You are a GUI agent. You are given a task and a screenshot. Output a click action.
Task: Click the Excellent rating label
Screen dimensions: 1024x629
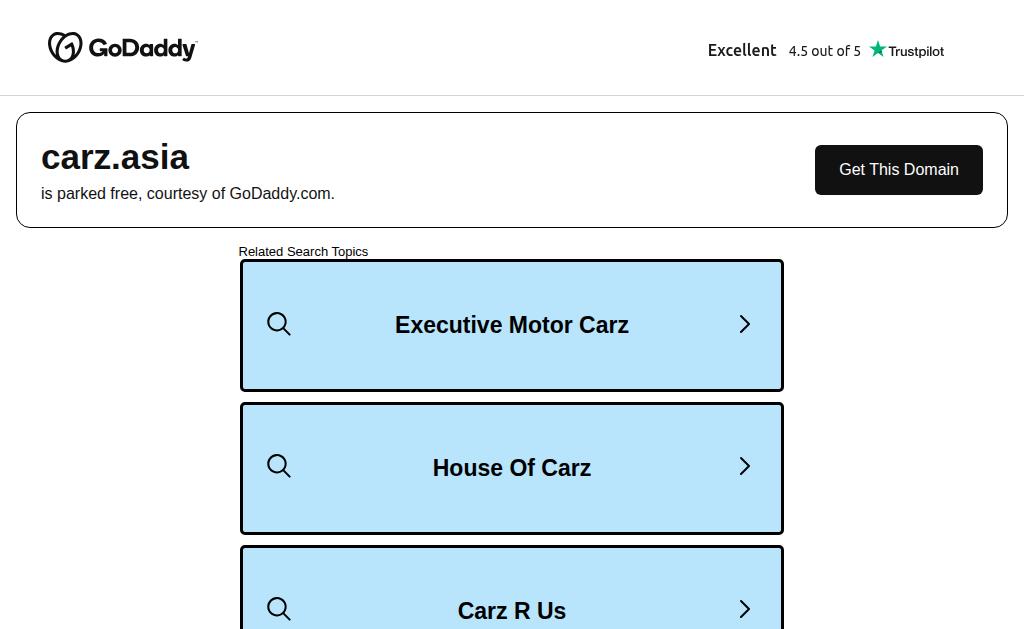742,50
